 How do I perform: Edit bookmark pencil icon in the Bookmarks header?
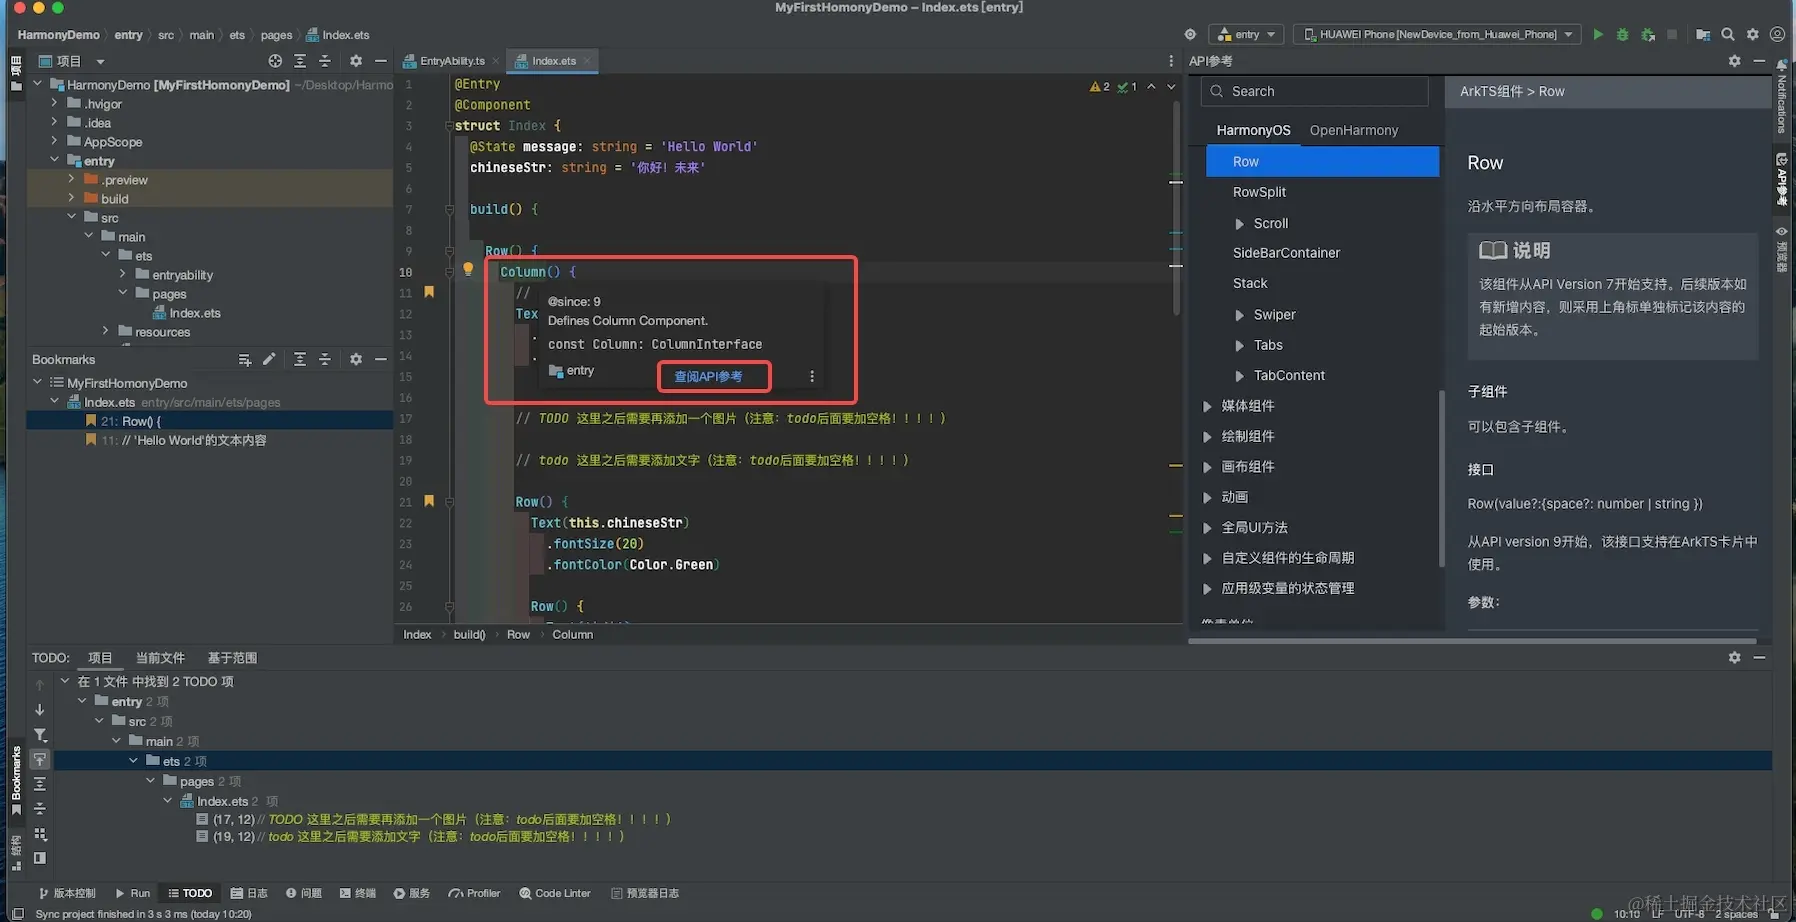(x=269, y=359)
